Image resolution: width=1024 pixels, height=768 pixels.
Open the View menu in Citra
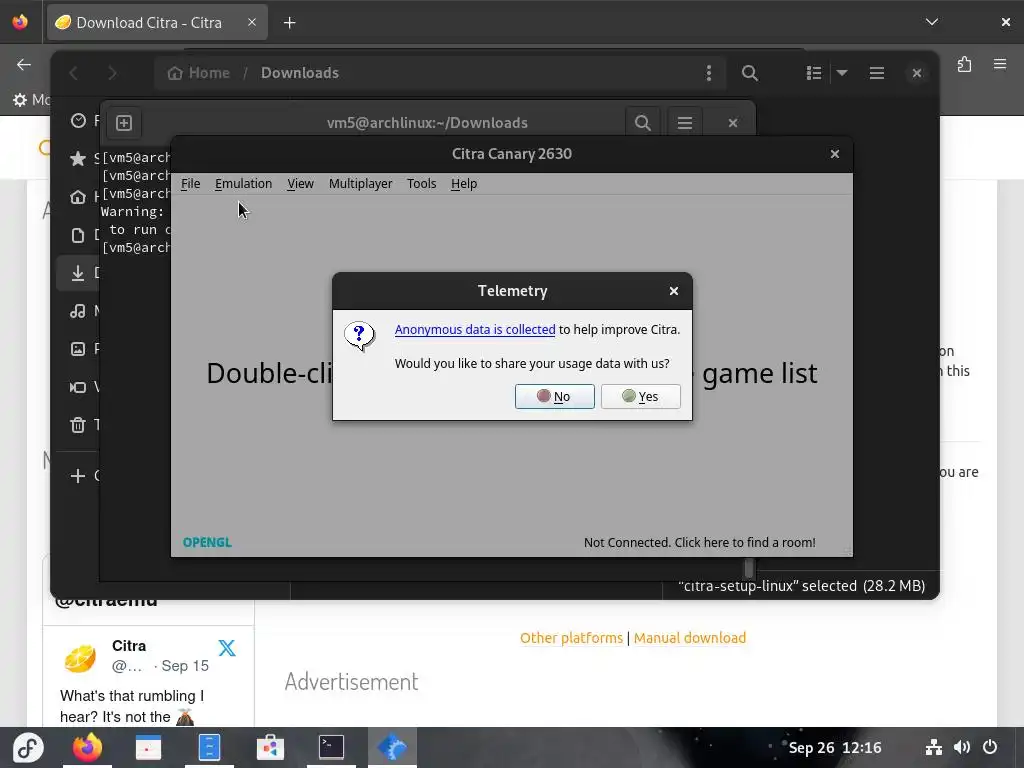coord(300,184)
